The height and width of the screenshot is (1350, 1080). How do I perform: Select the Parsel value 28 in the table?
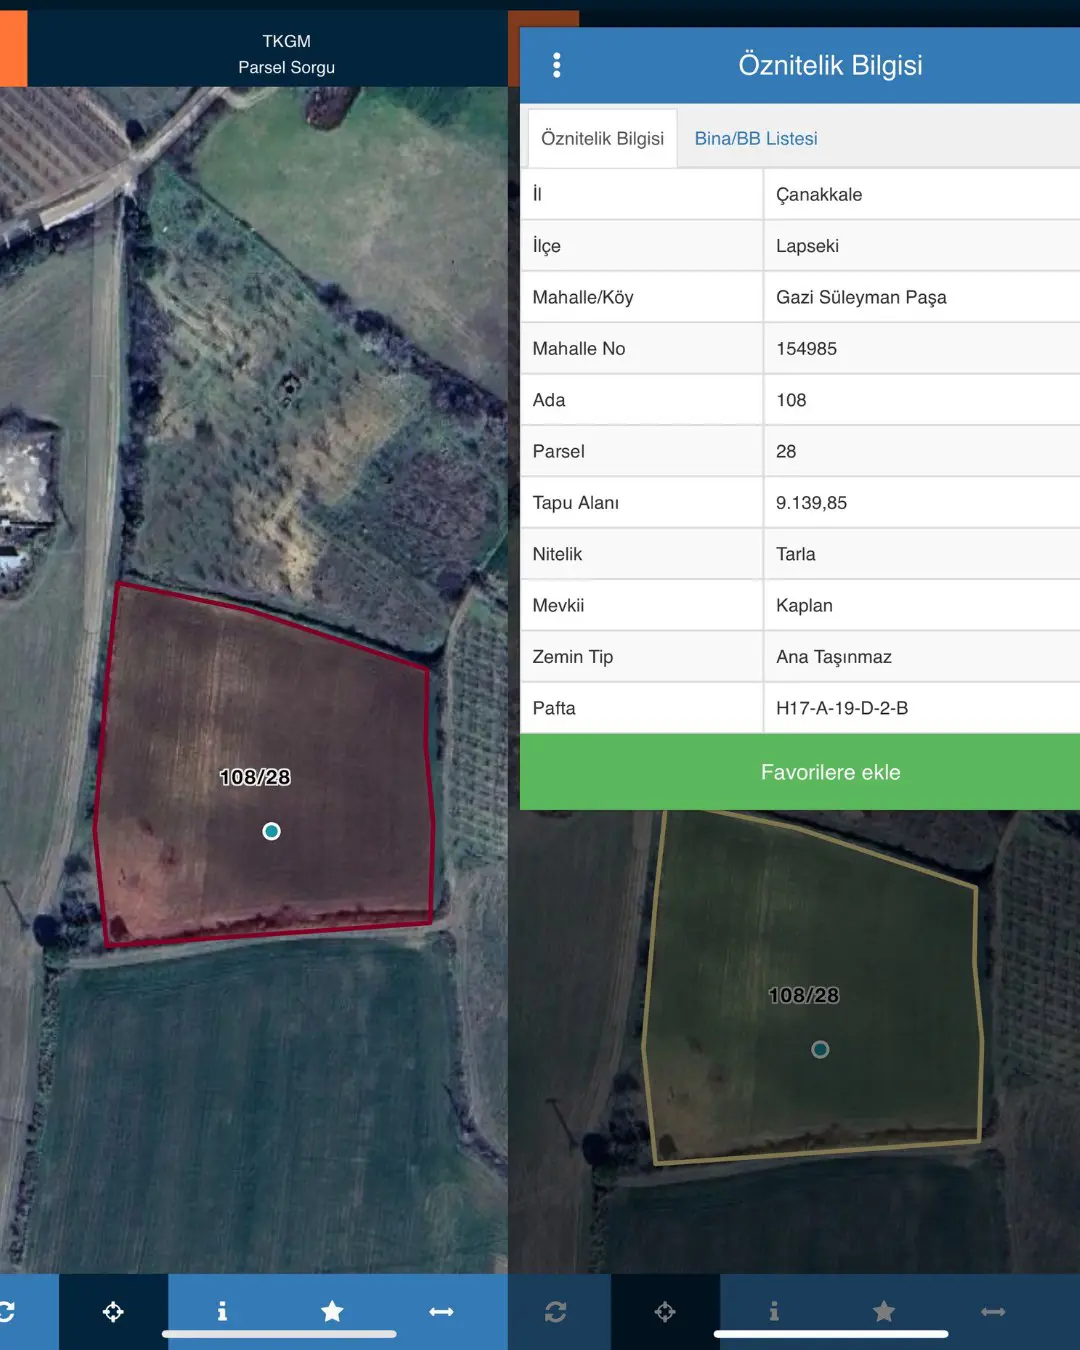786,451
